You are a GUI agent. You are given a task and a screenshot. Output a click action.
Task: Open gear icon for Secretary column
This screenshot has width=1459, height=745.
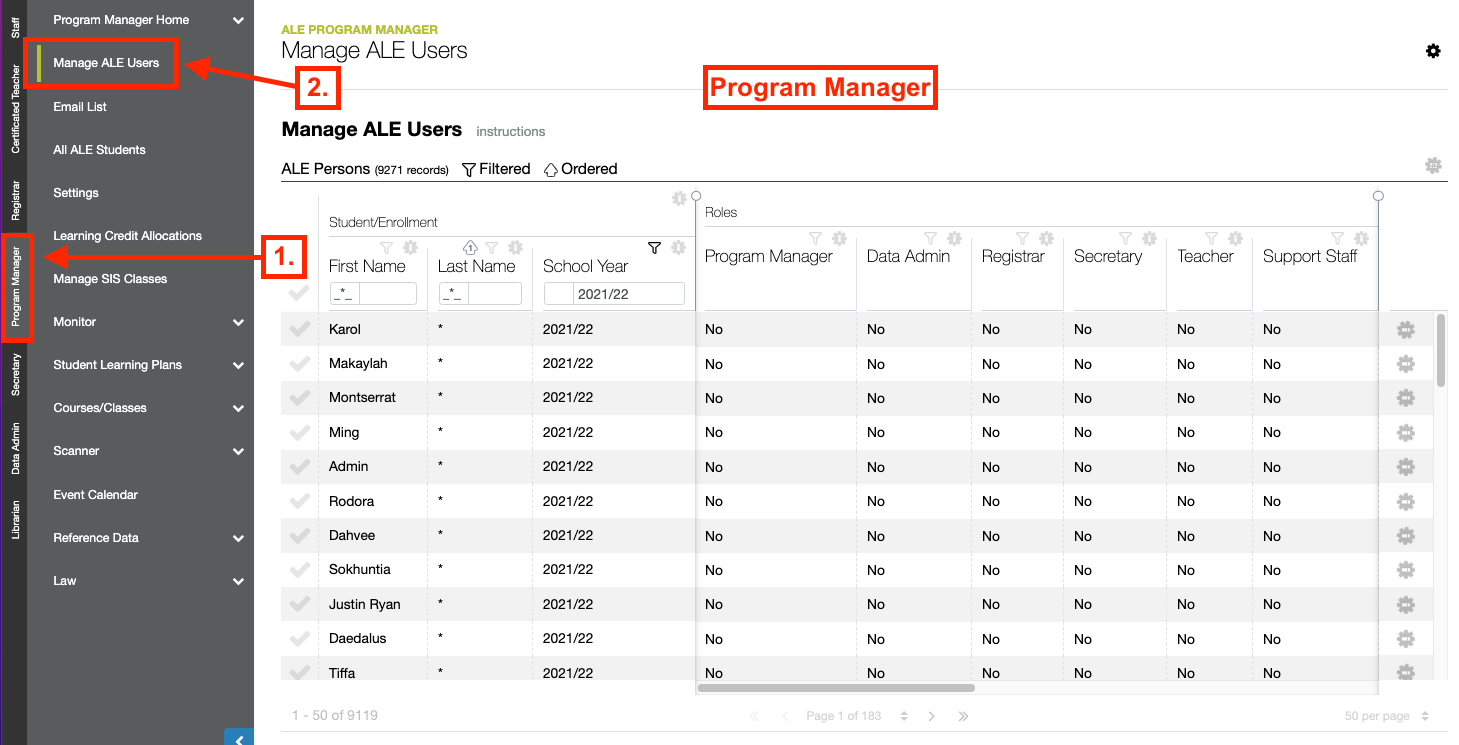(1149, 238)
